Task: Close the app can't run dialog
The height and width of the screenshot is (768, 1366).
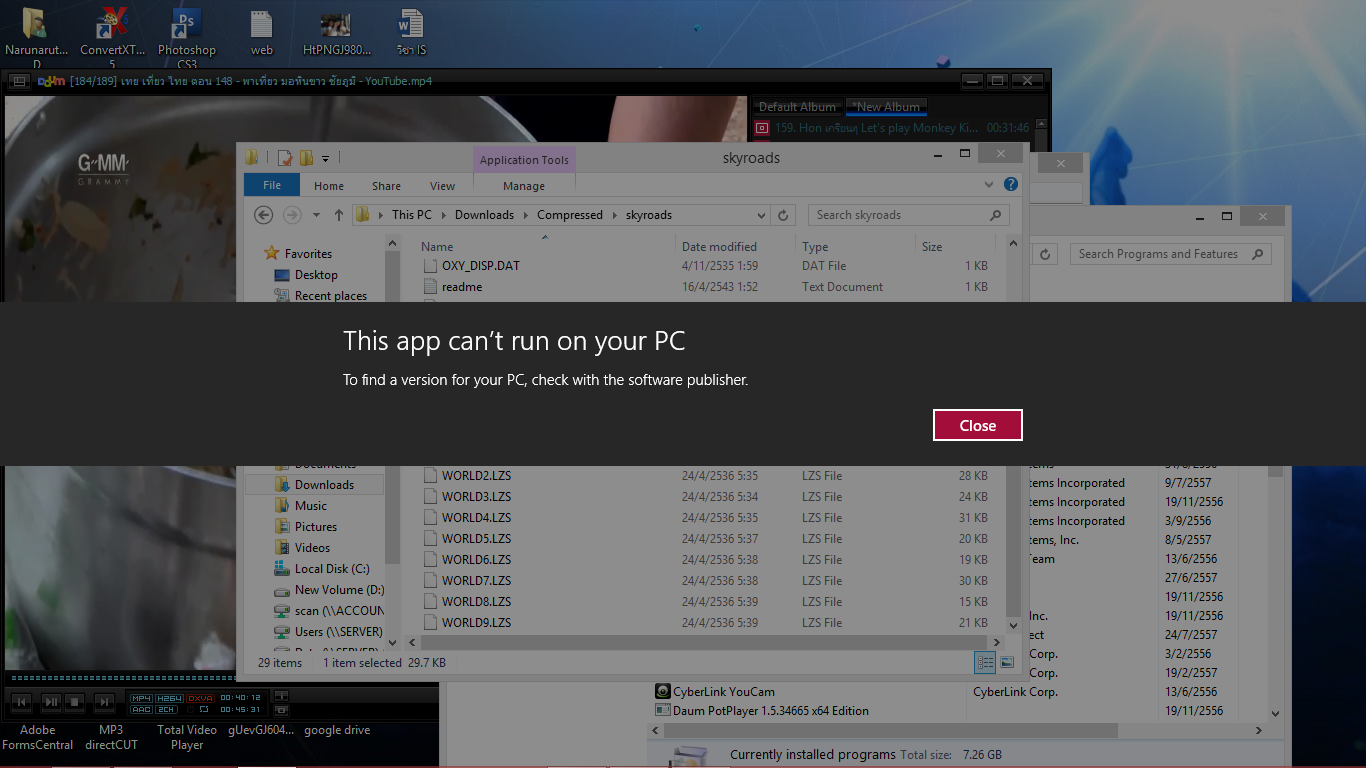Action: tap(977, 425)
